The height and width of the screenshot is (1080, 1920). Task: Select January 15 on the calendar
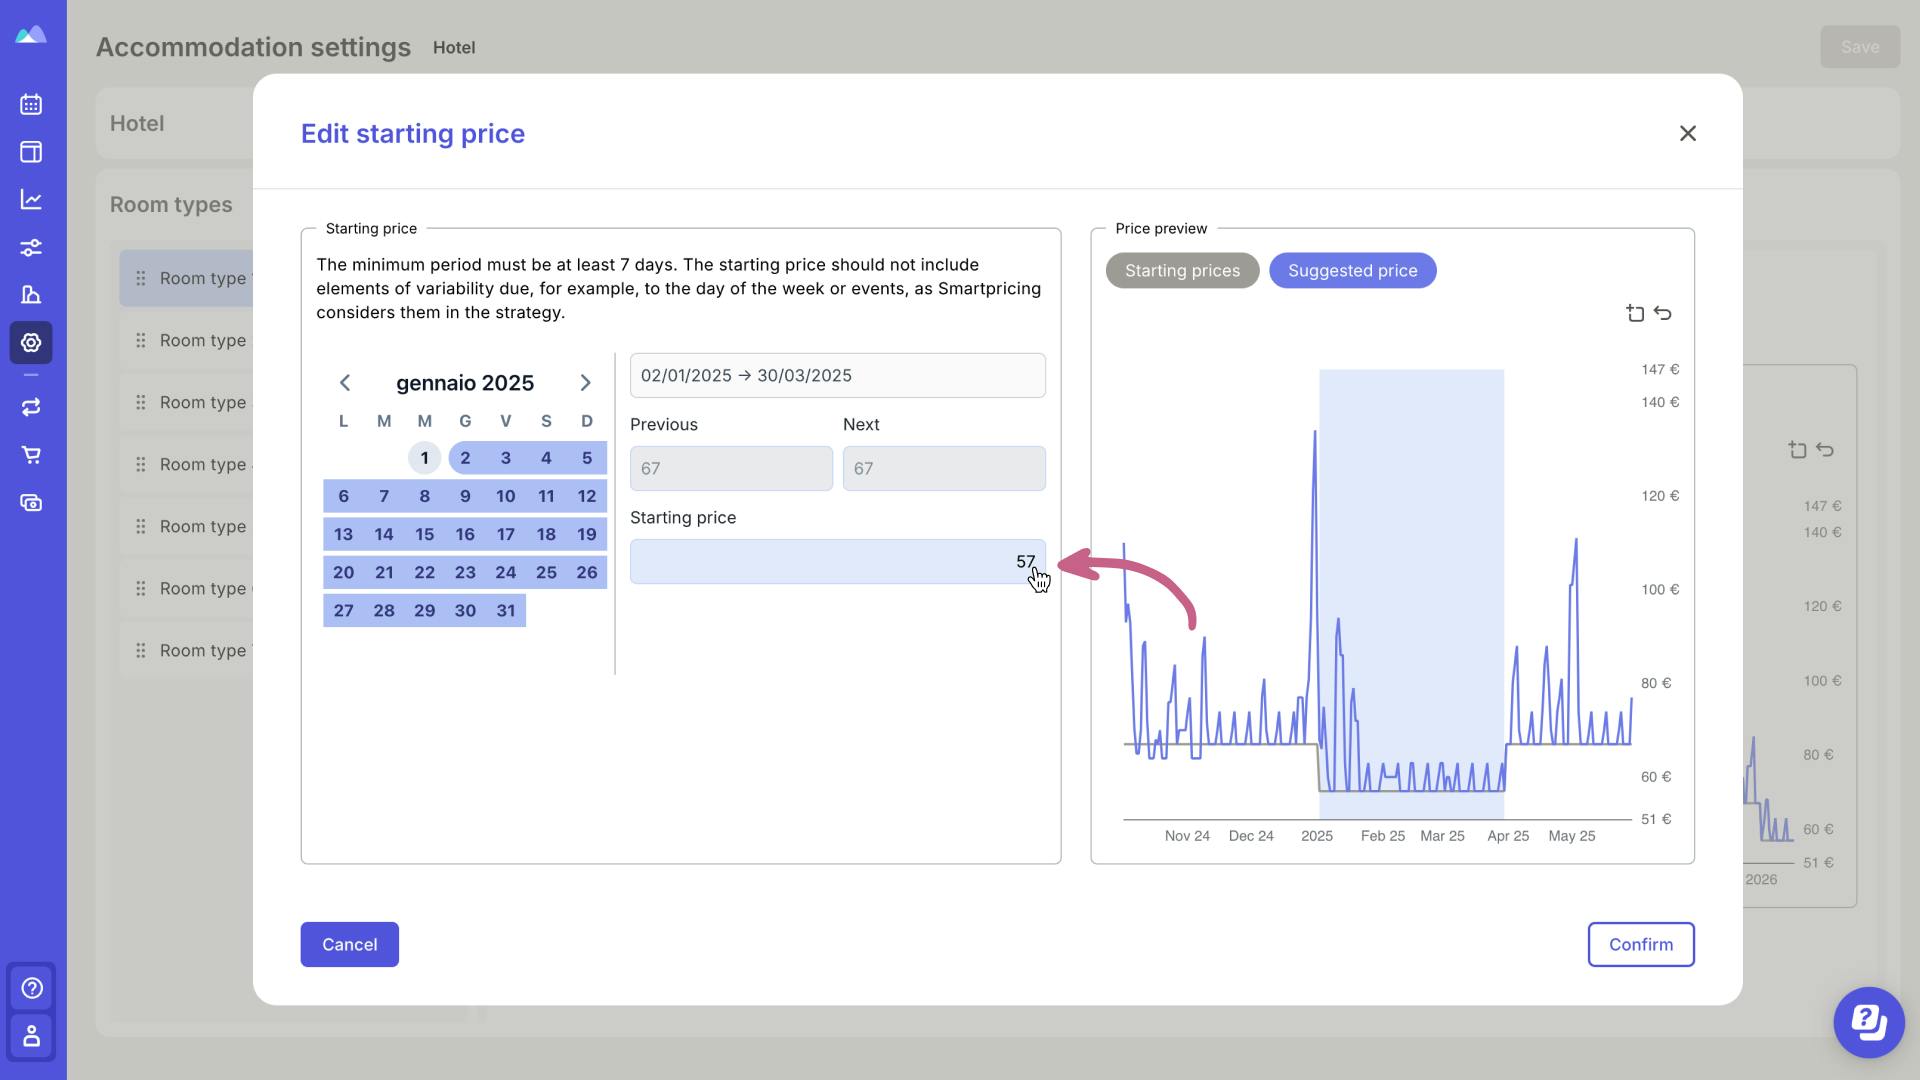click(425, 533)
